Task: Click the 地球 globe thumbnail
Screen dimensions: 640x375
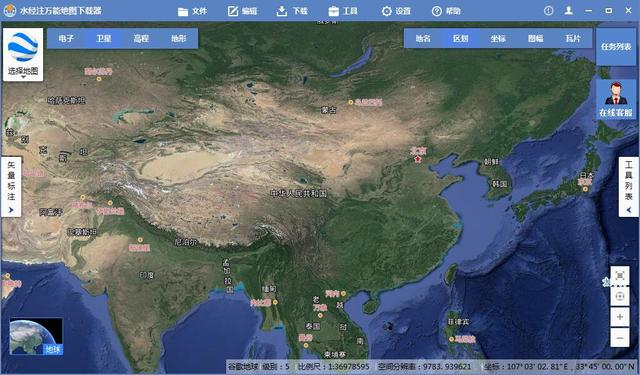Action: tap(36, 336)
